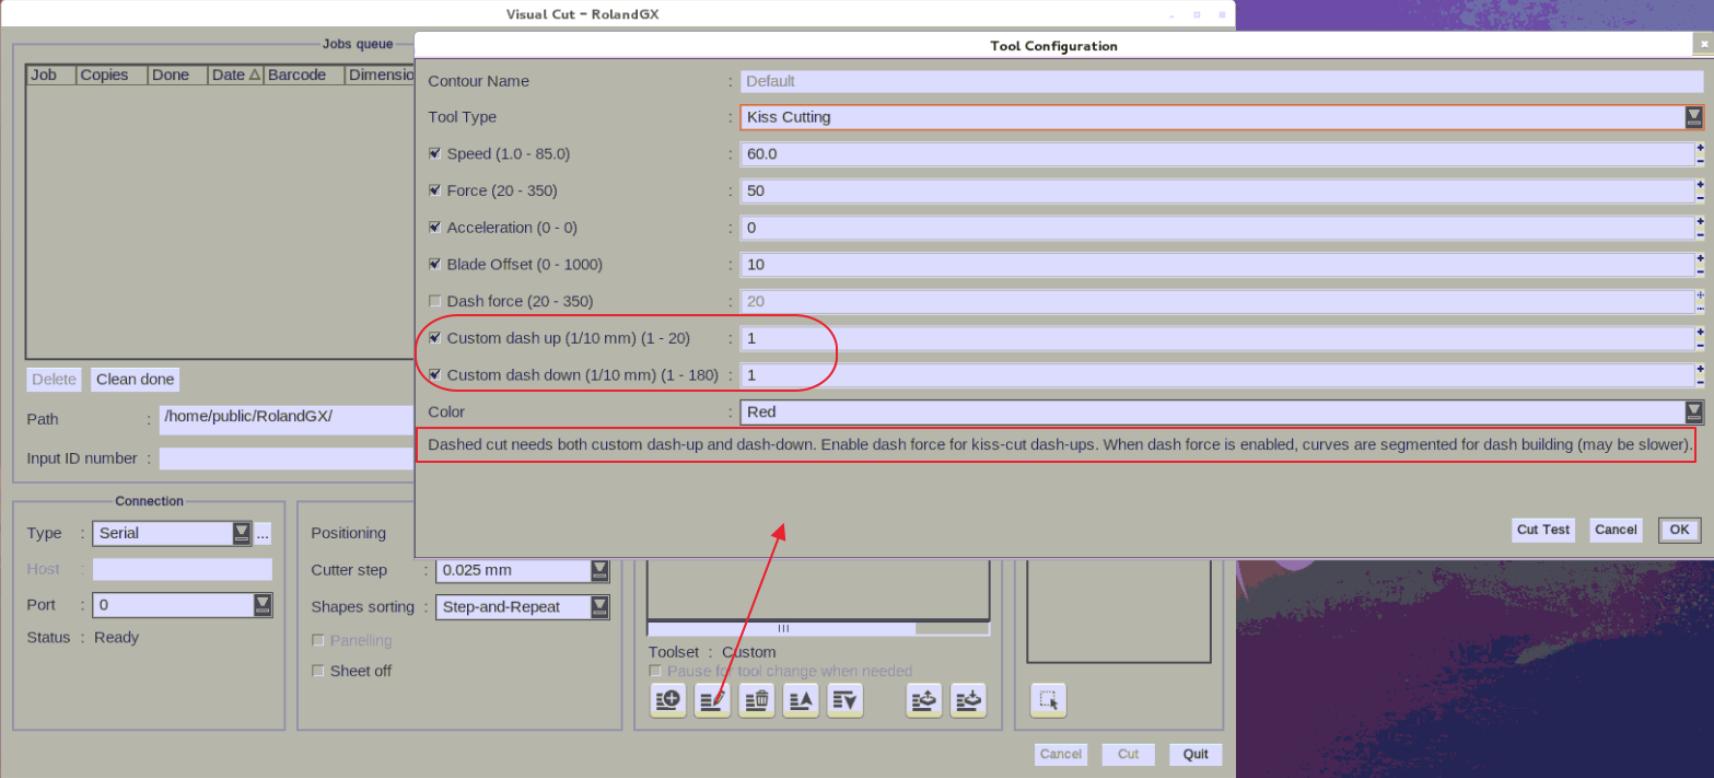Click the Blade Offset value field 10
The height and width of the screenshot is (778, 1714).
coord(1217,265)
